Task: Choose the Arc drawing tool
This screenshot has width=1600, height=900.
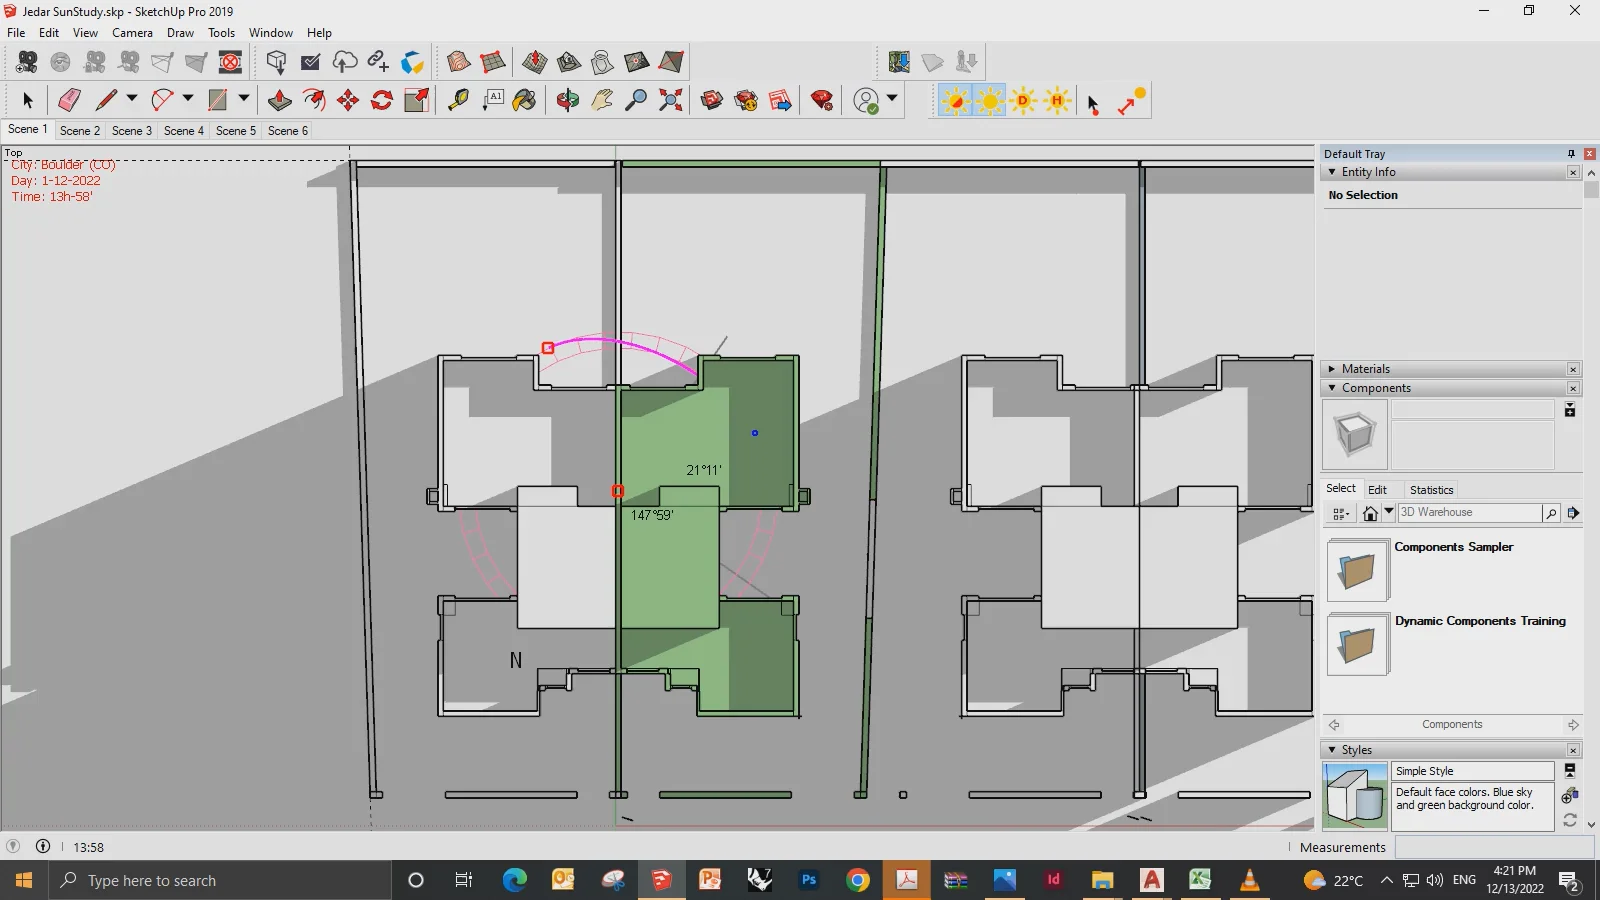Action: point(162,100)
